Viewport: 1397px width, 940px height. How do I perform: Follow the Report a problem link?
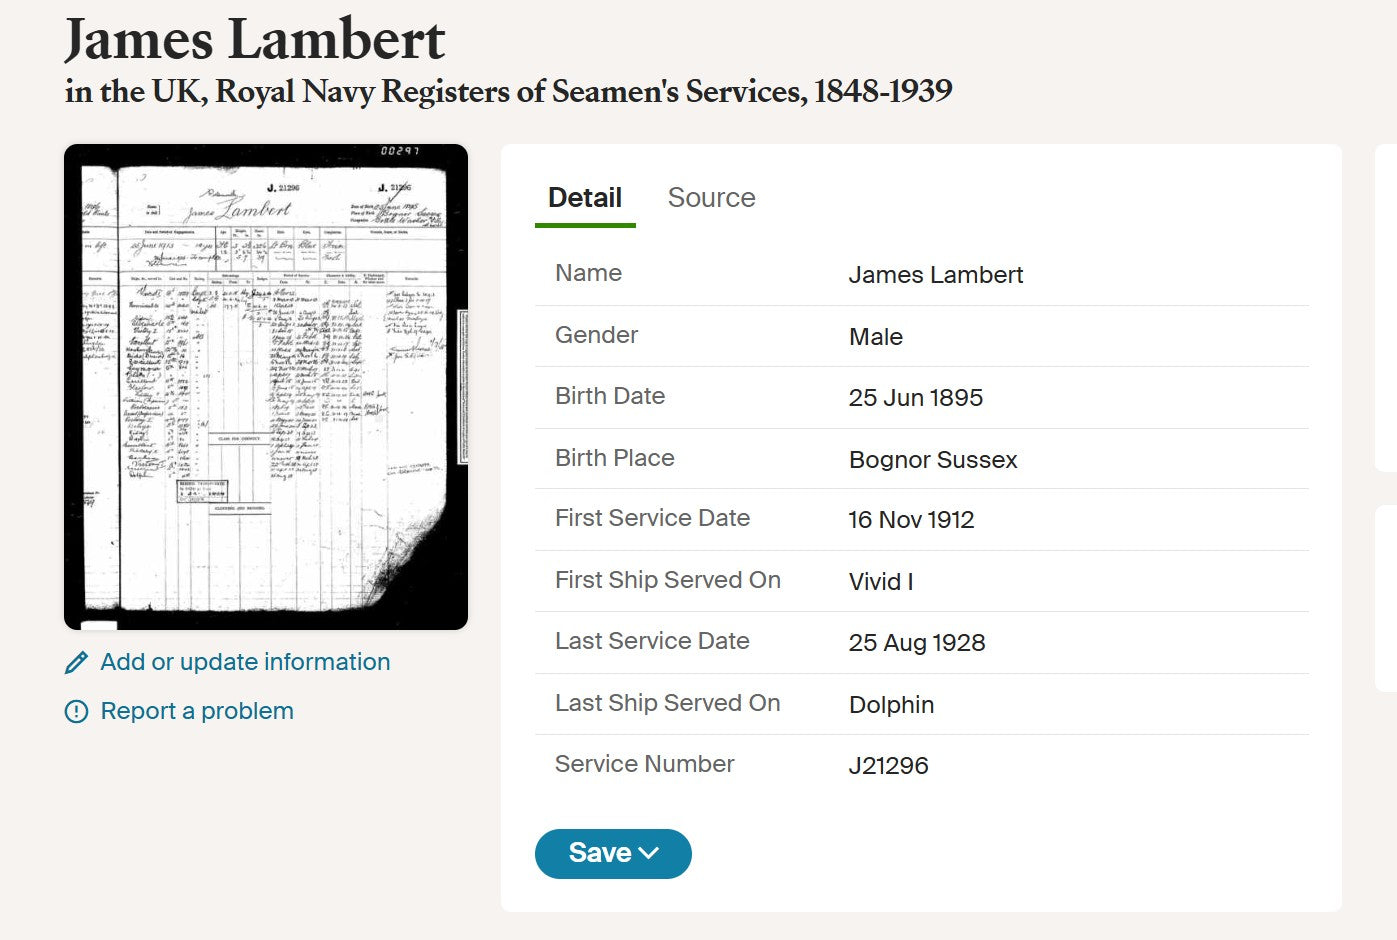(x=197, y=711)
